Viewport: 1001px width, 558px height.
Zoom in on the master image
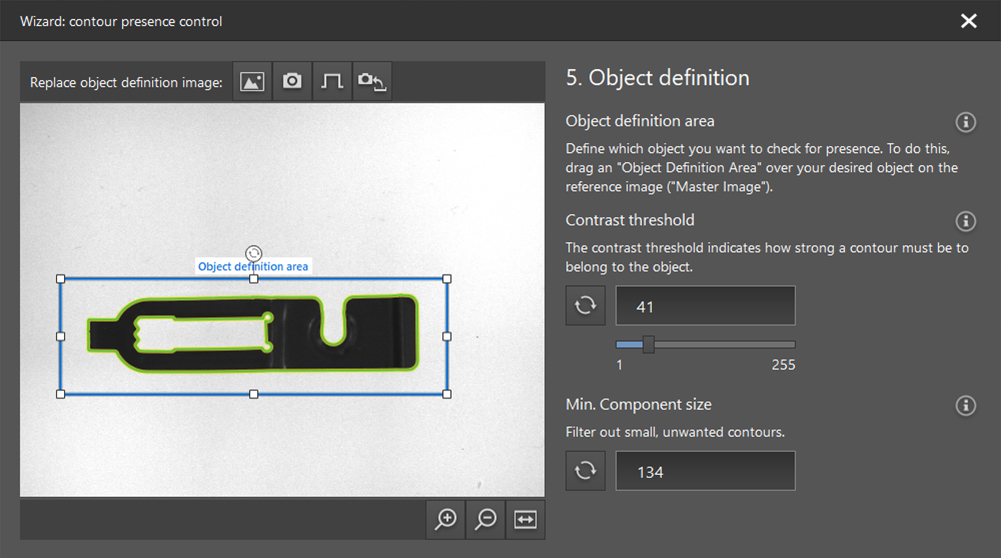coord(446,519)
